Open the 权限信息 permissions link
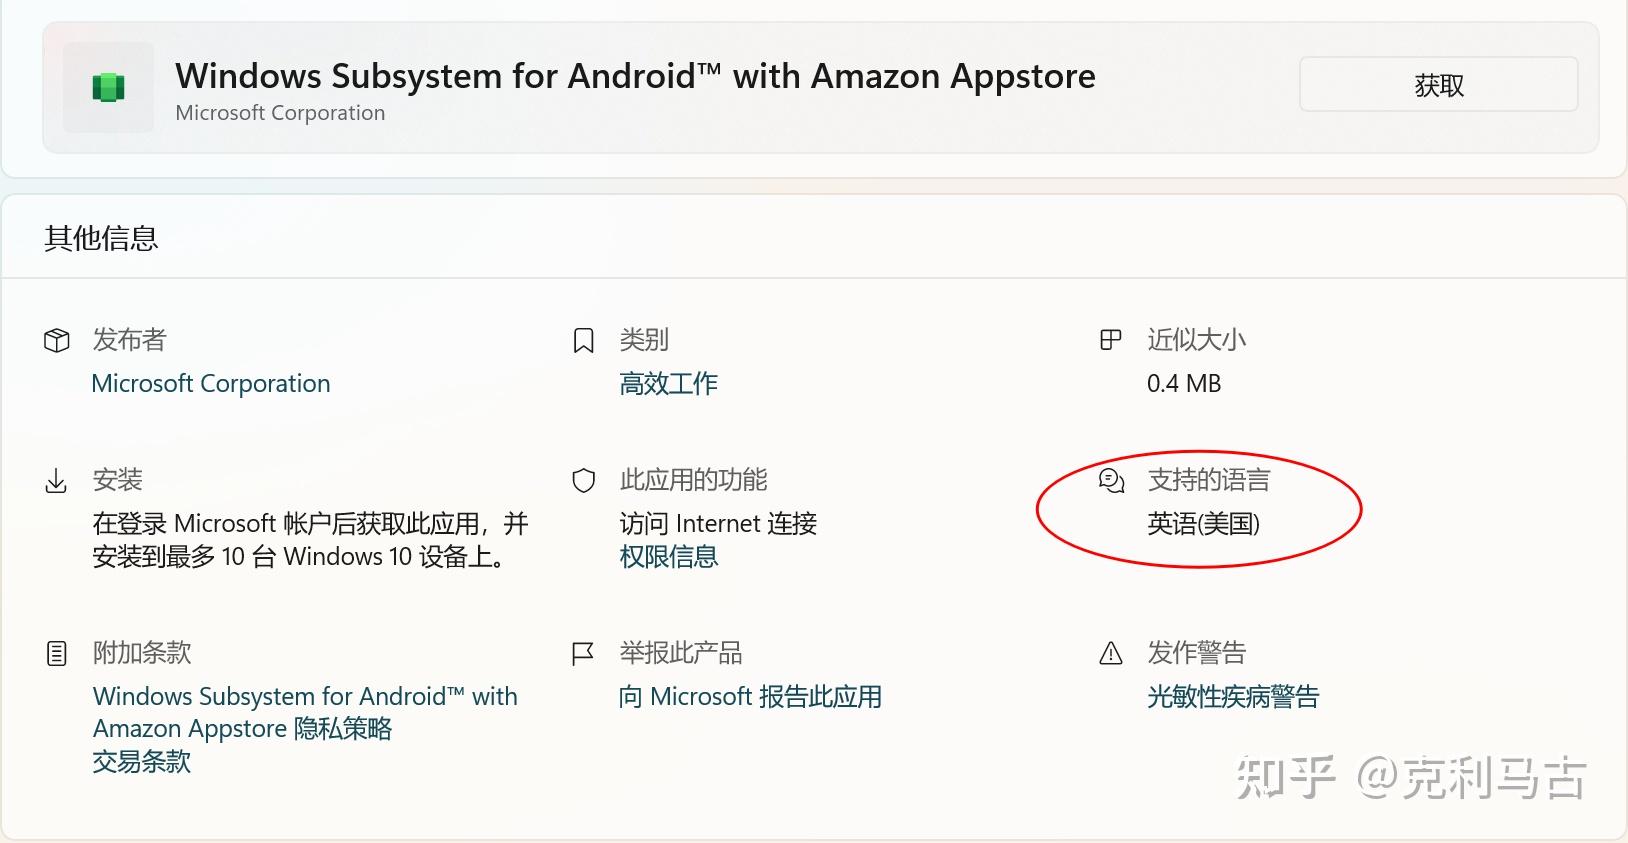1628x843 pixels. 668,557
